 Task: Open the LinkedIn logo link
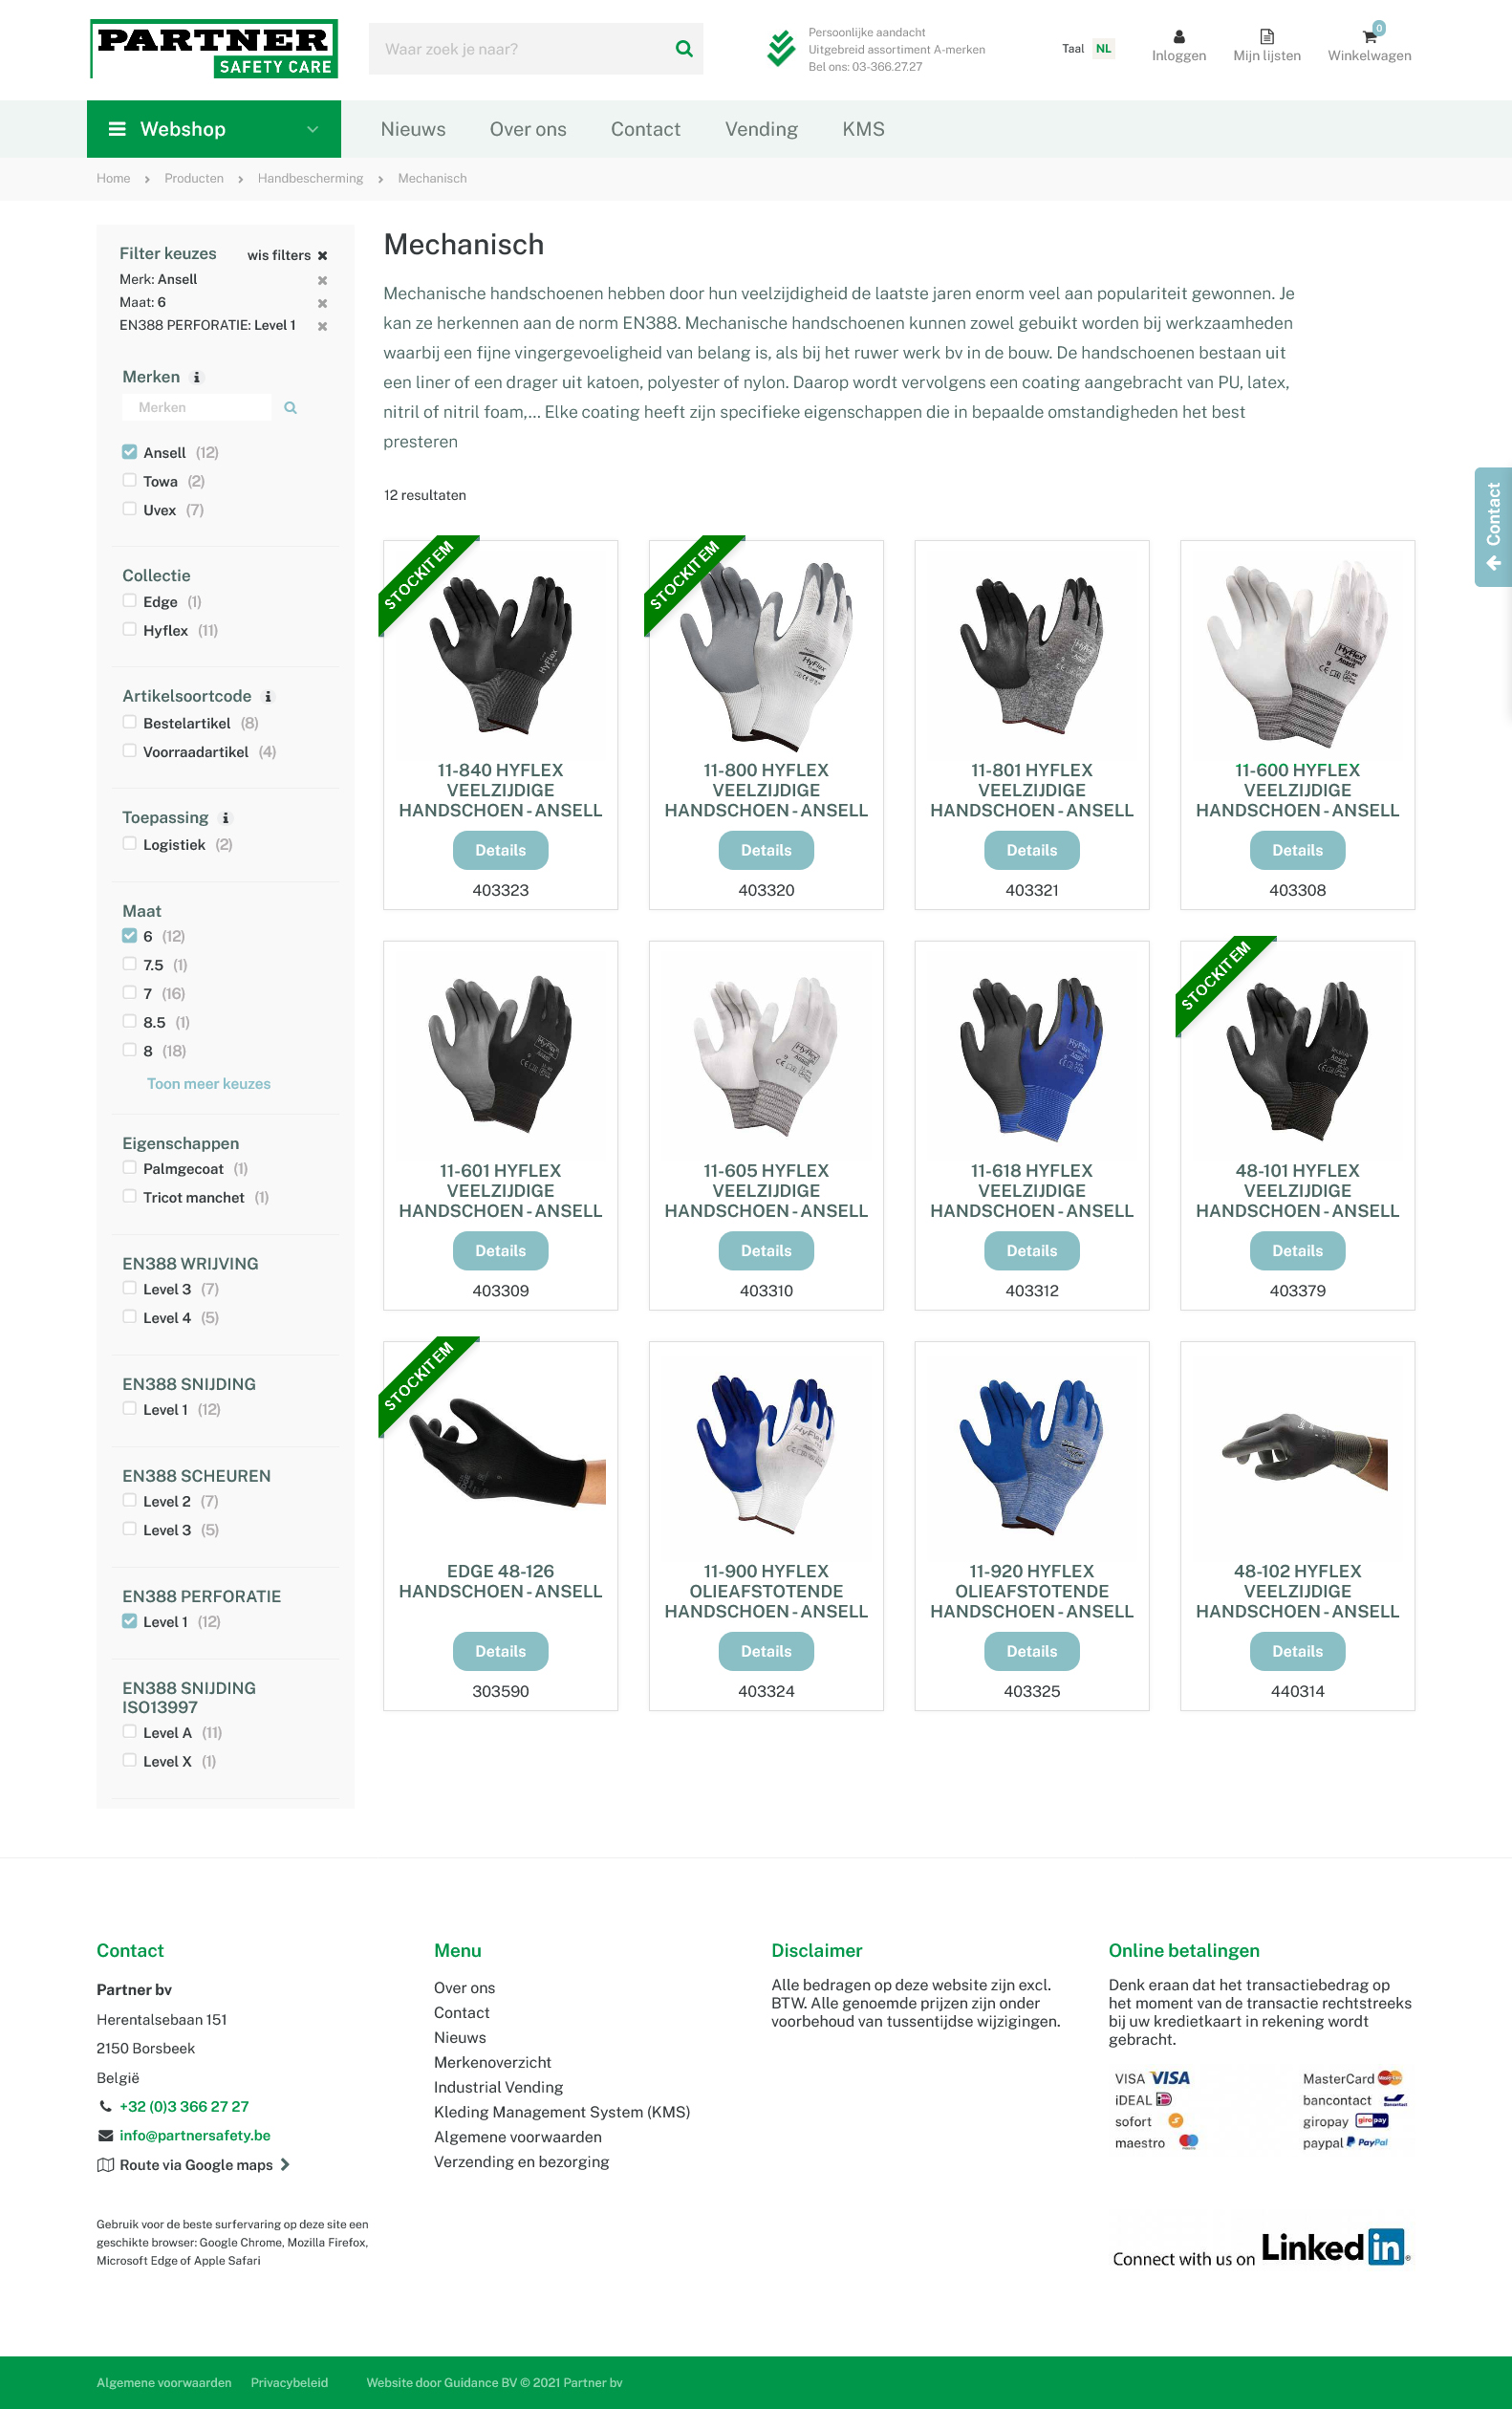1334,2247
